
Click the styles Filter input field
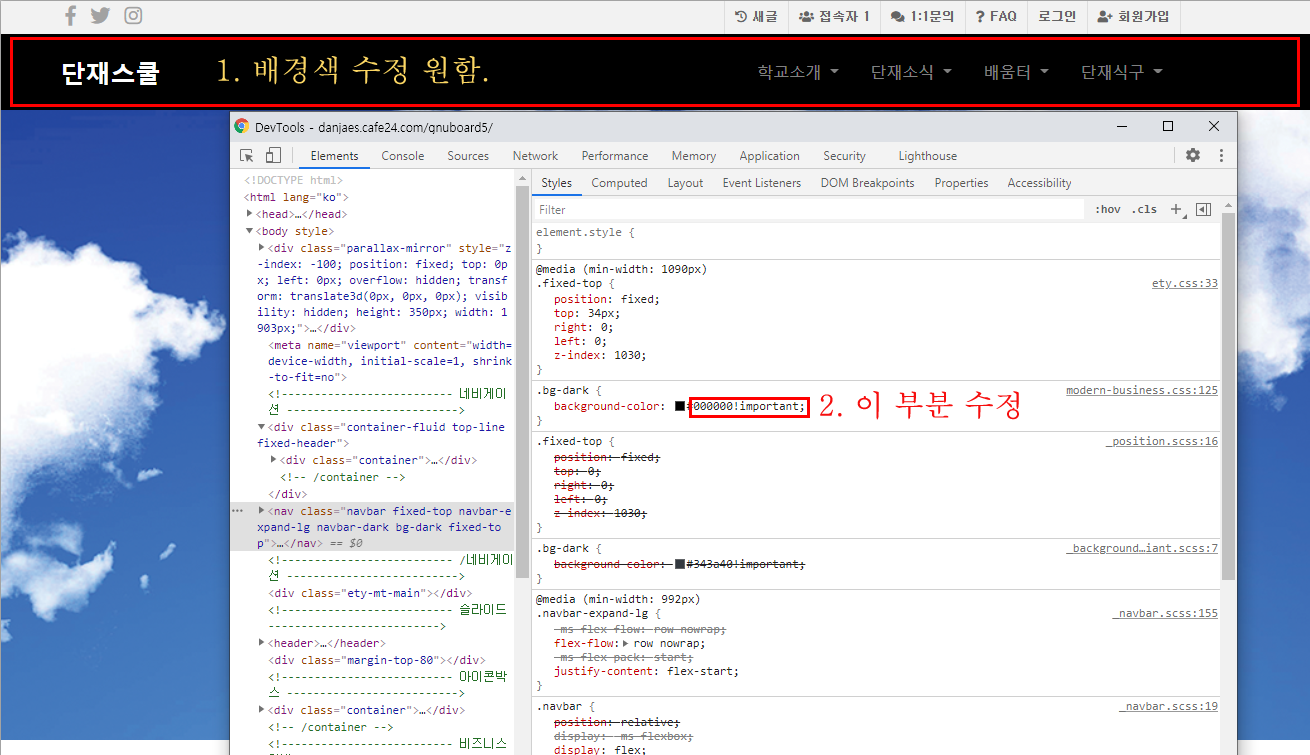click(808, 210)
